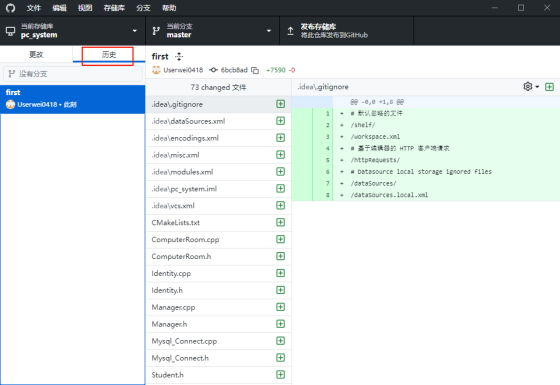Image resolution: width=560 pixels, height=385 pixels.
Task: Copy the commit SHA with copy icon
Action: (255, 70)
